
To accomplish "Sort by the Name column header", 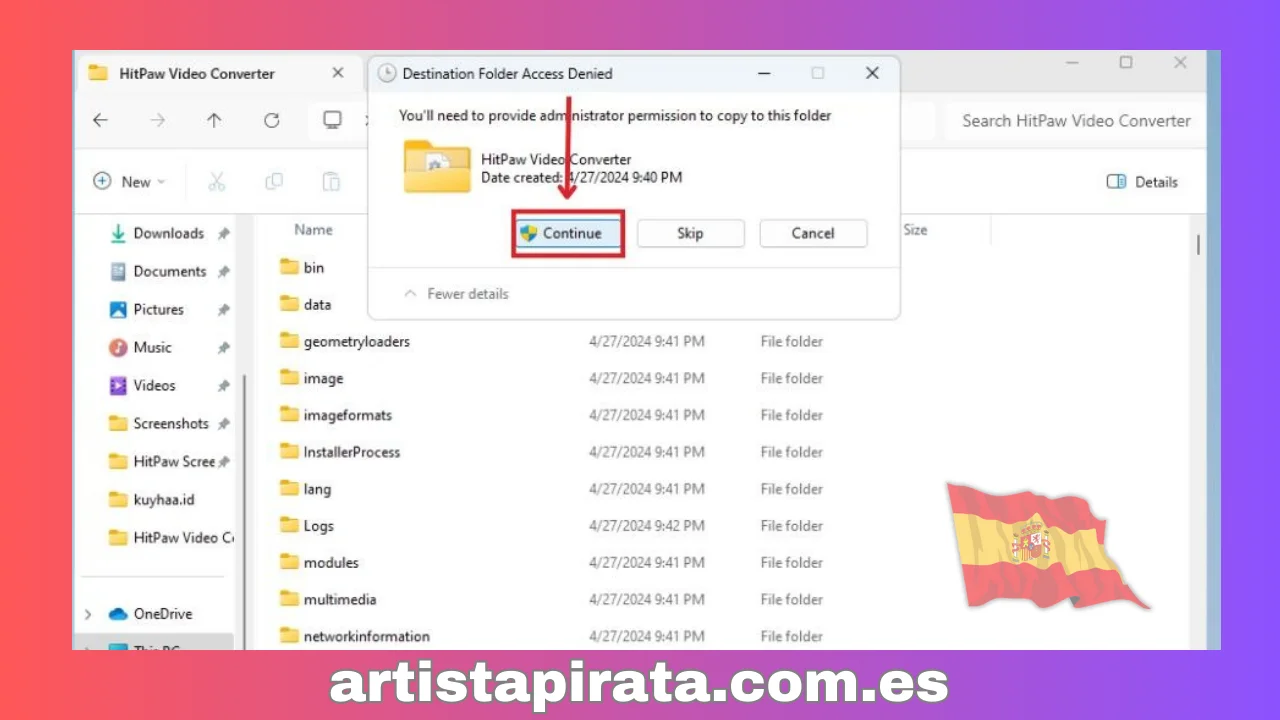I will coord(313,230).
